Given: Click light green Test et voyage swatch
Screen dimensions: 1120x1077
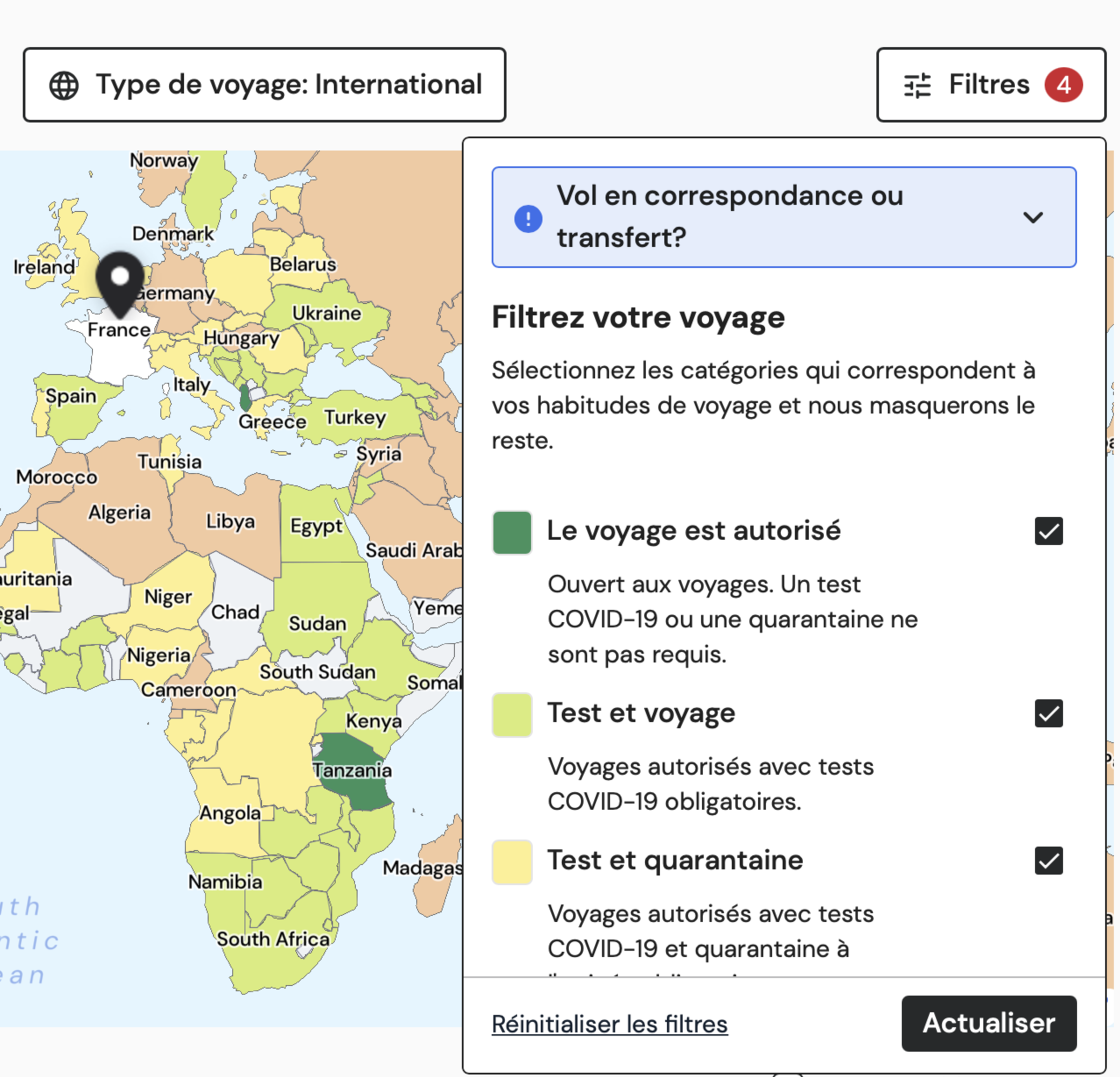Looking at the screenshot, I should coord(512,715).
